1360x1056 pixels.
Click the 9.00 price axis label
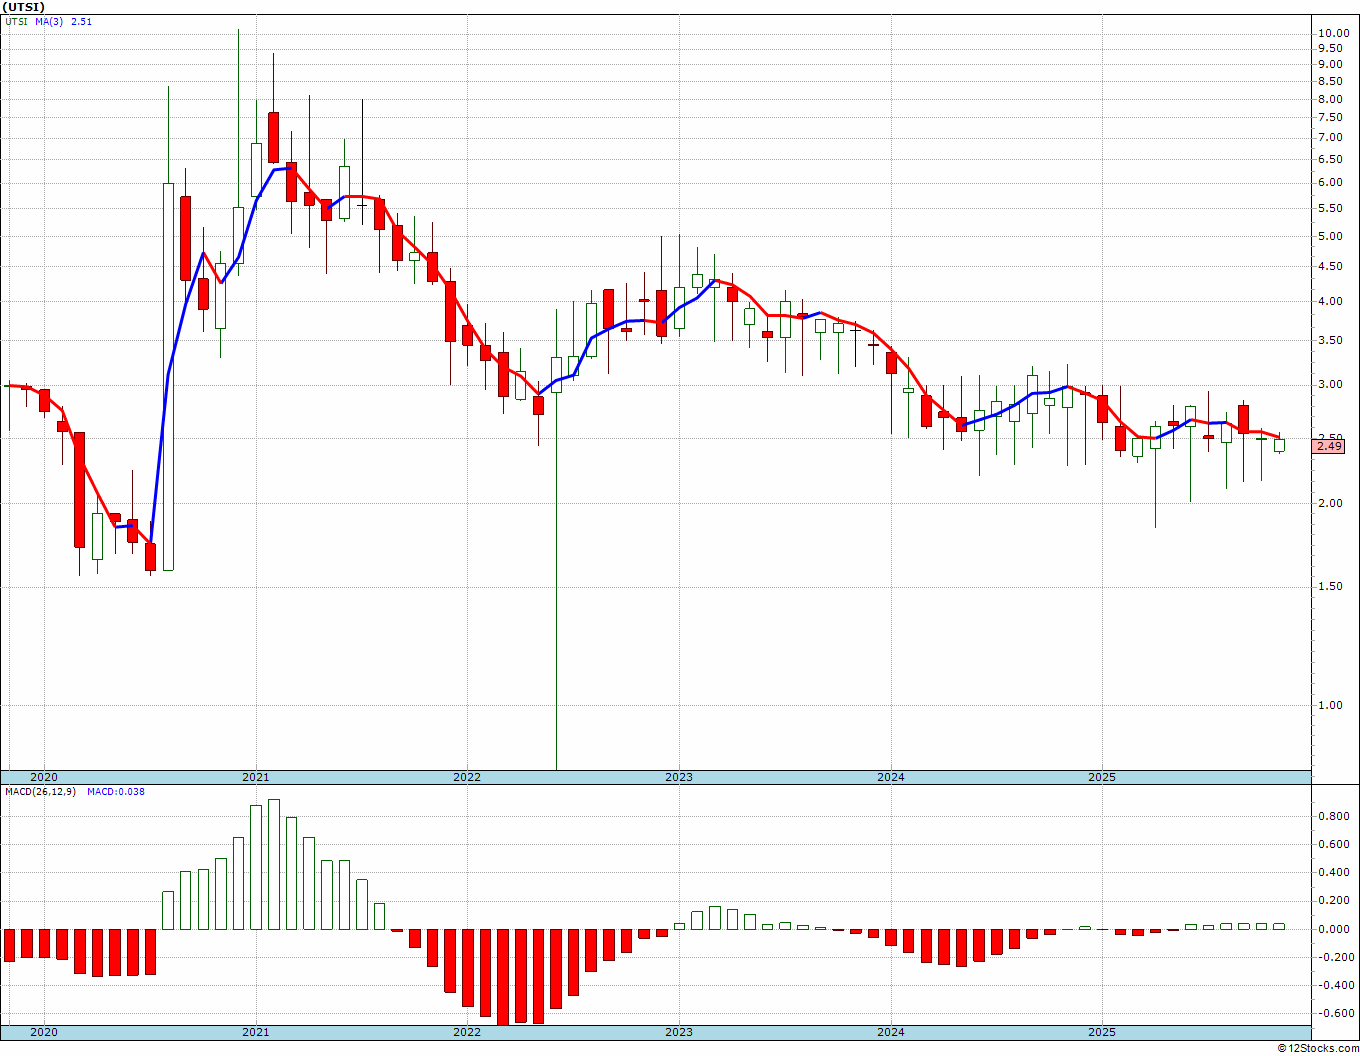tap(1329, 65)
